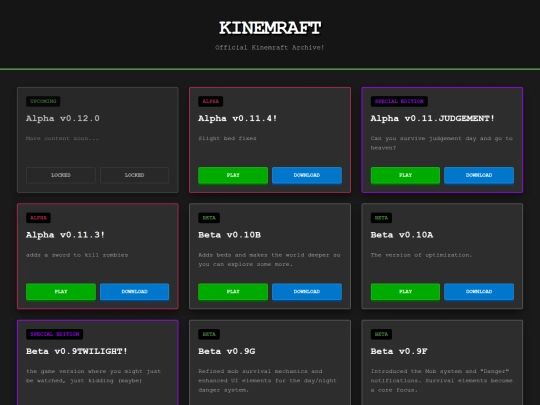The height and width of the screenshot is (405, 540).
Task: Click the 'Beta v0.9G' heading
Action: coord(227,351)
